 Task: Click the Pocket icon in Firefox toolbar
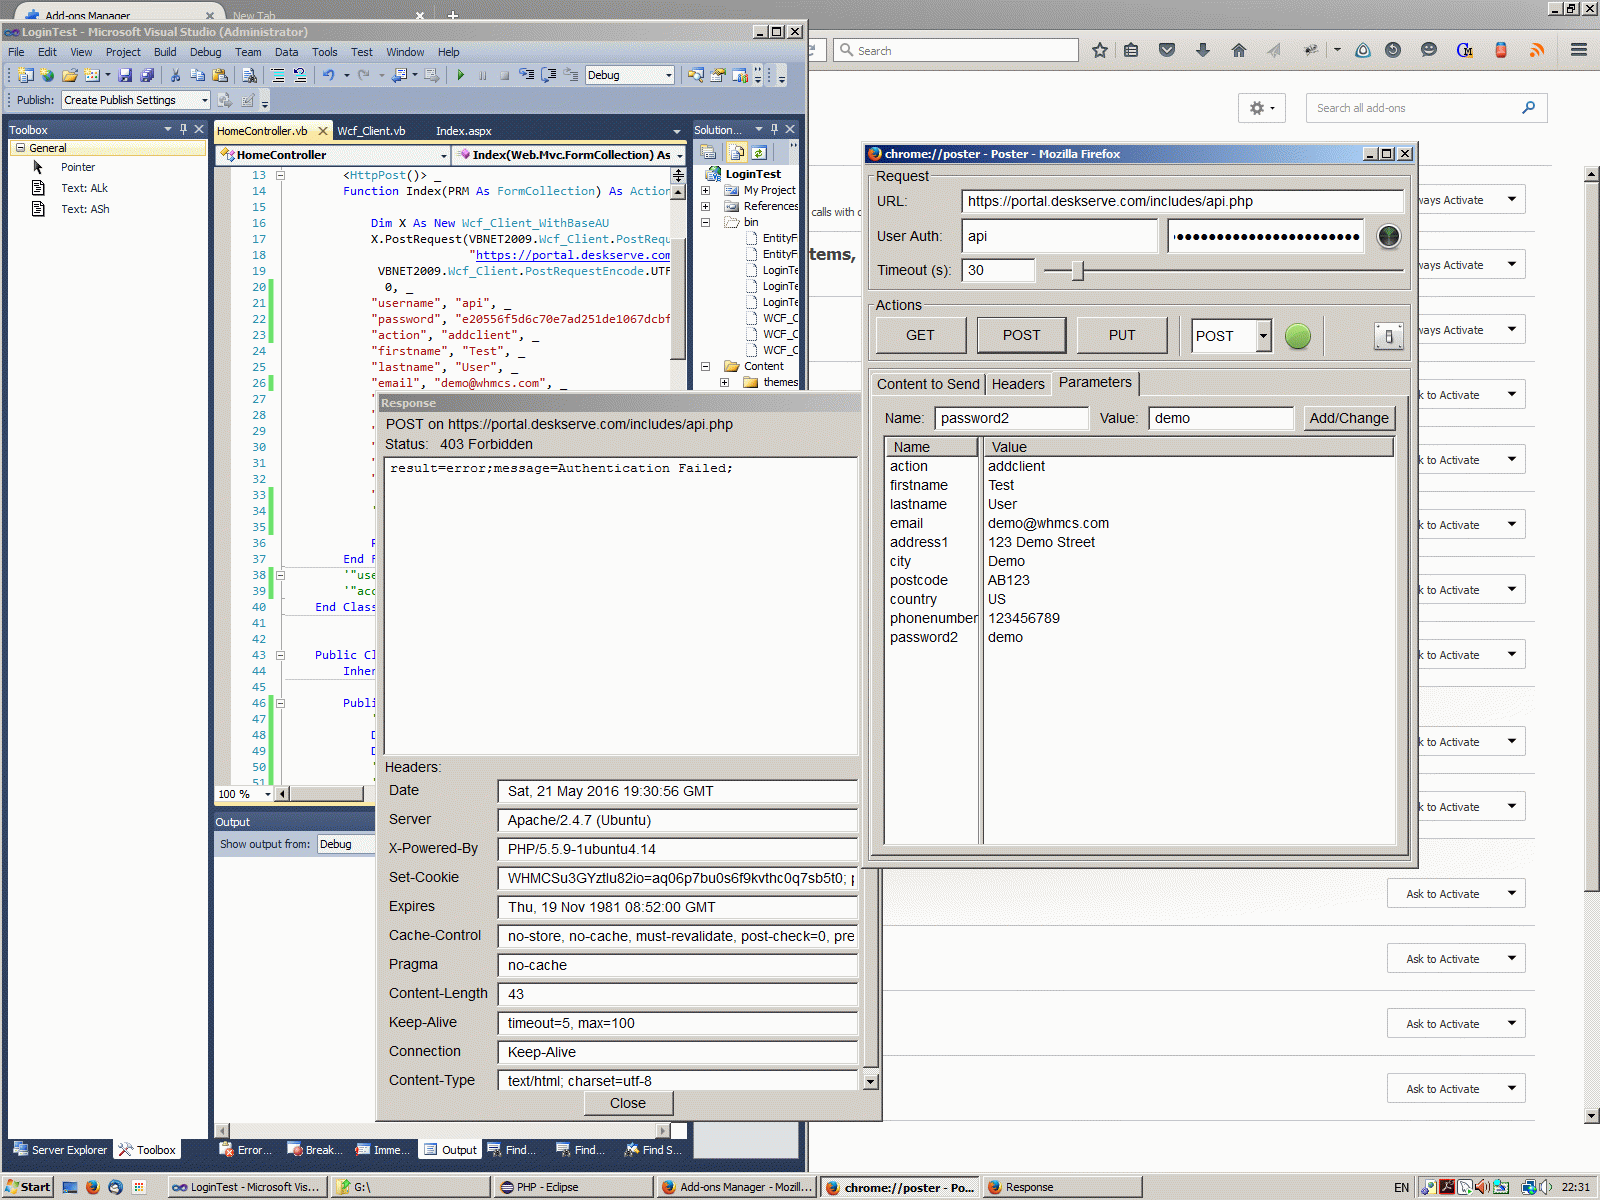(1167, 50)
